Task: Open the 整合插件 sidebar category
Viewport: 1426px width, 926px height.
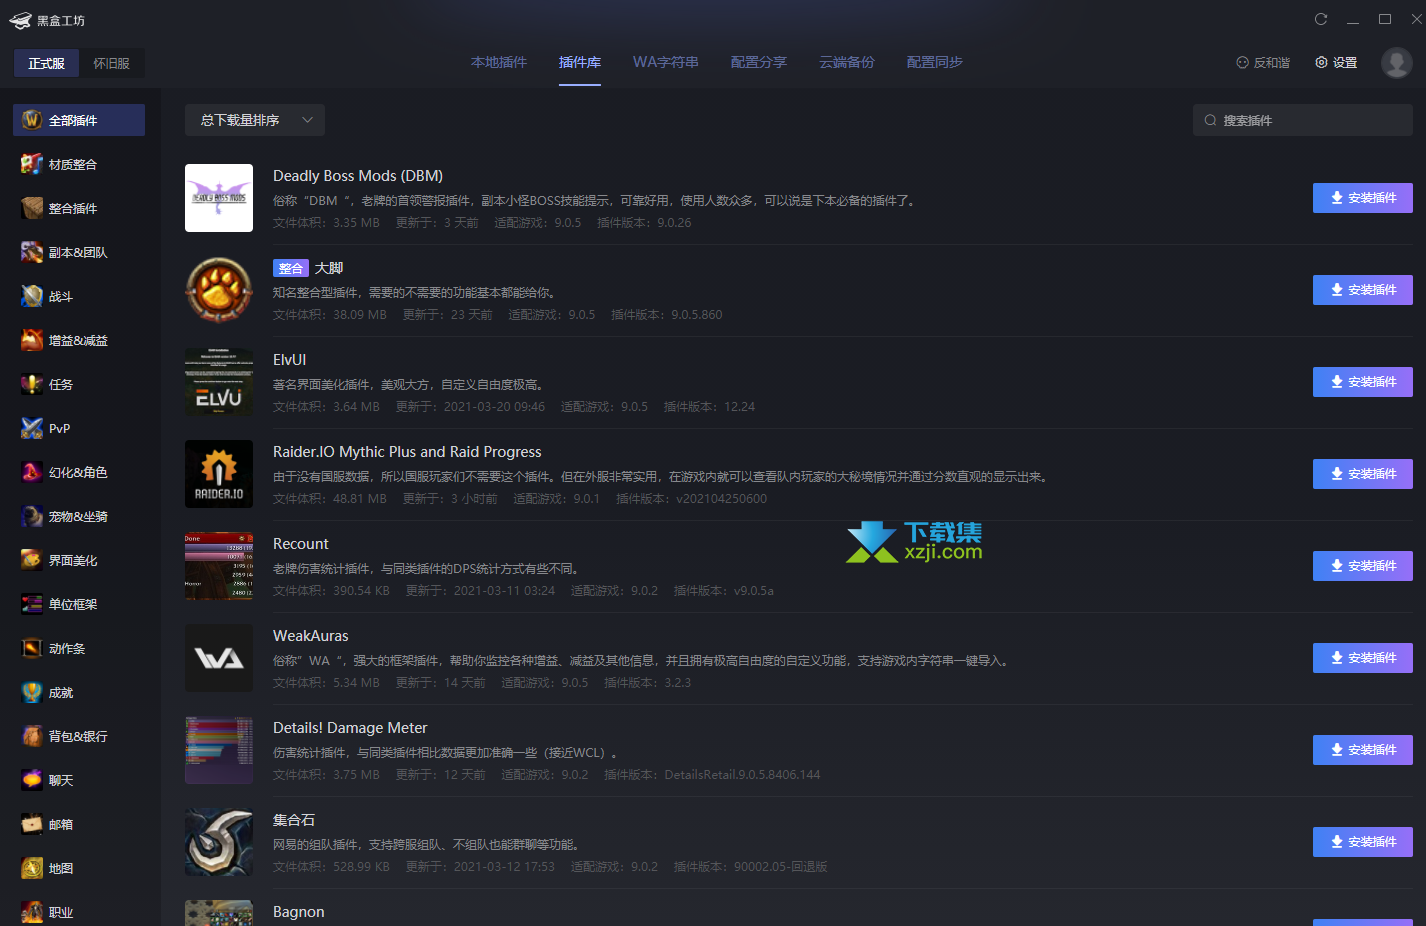Action: 79,208
